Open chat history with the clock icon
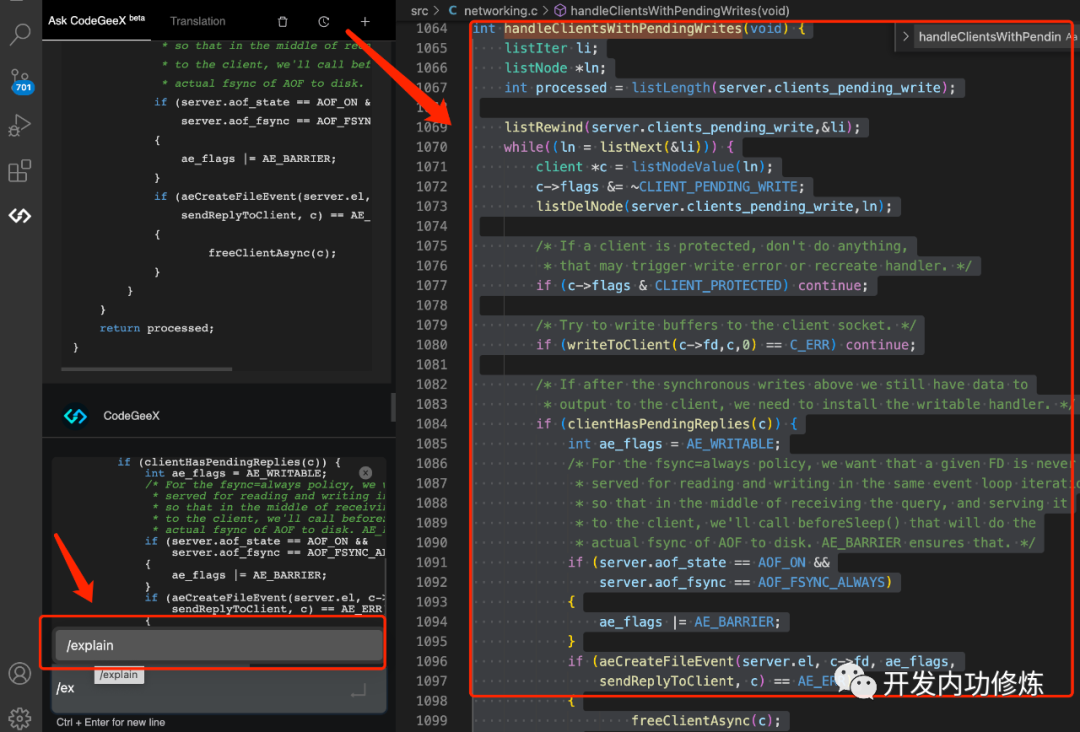This screenshot has width=1080, height=732. (x=324, y=21)
